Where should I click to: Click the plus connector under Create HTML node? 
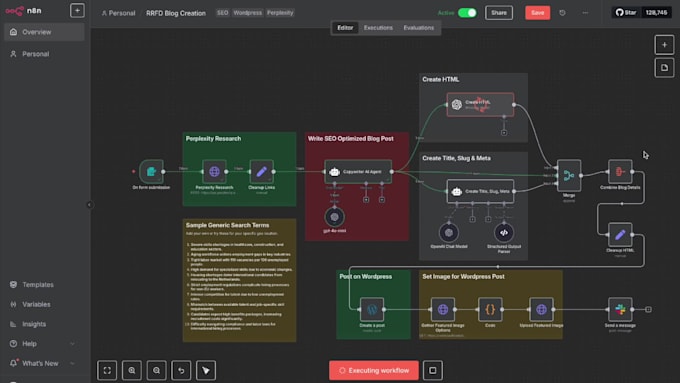504,133
